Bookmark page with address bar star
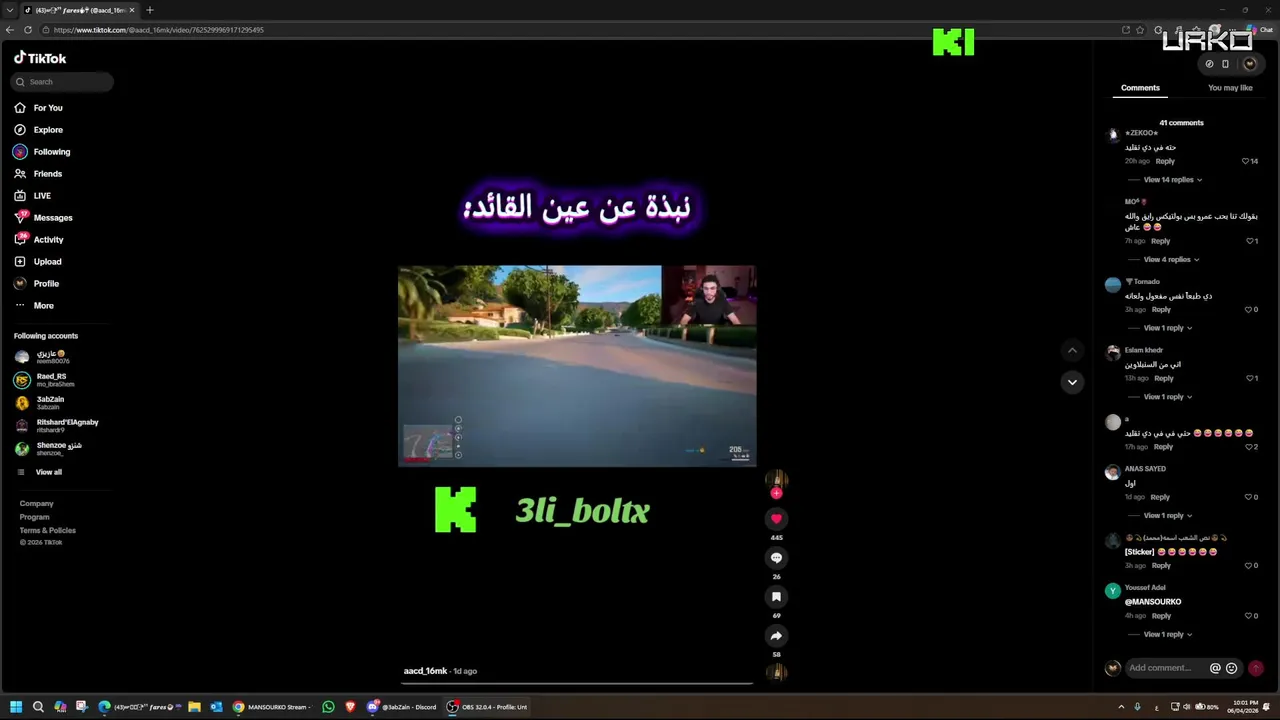This screenshot has width=1280, height=720. pos(1140,30)
